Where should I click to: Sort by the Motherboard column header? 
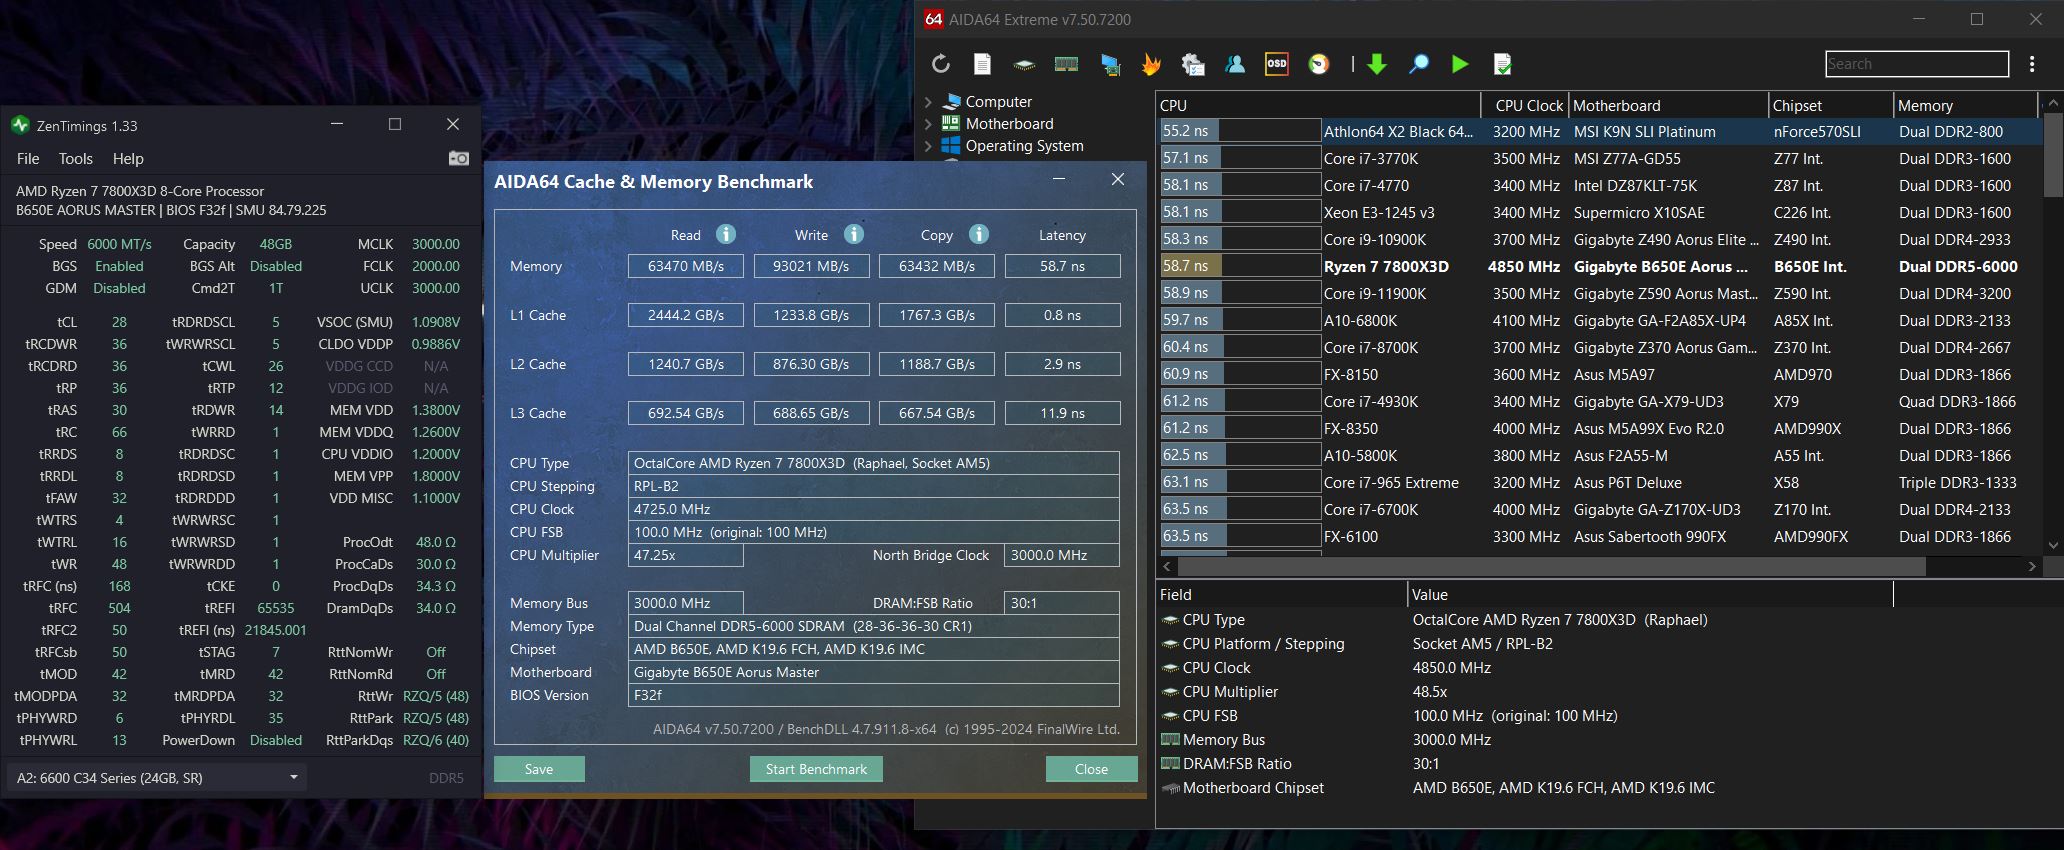(x=1668, y=105)
